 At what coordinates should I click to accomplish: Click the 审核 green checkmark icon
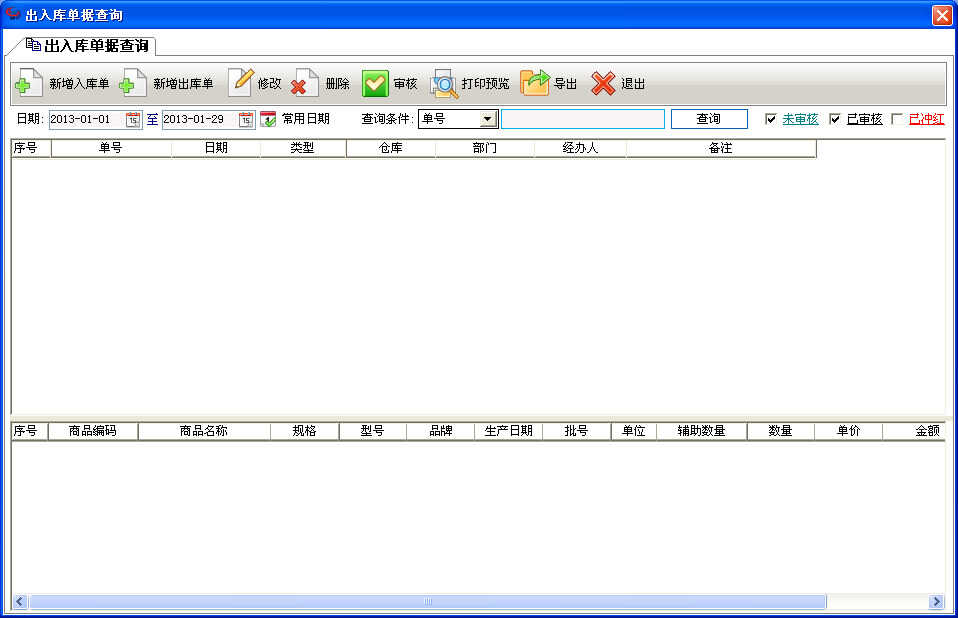pos(375,84)
